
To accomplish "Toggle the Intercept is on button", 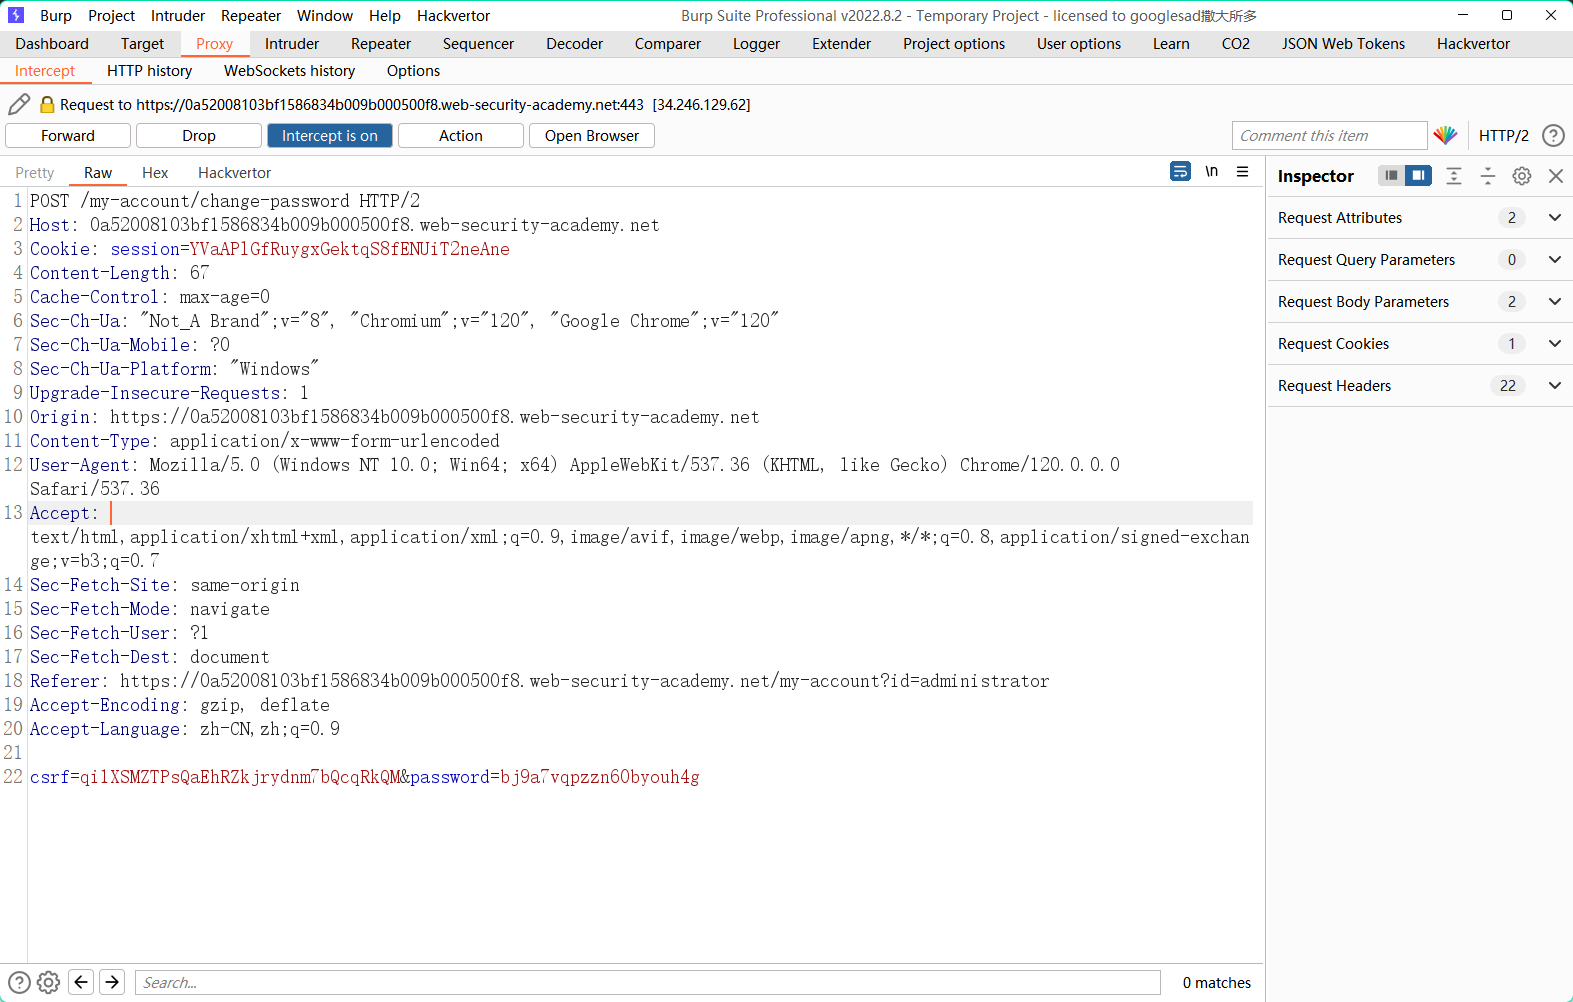I will (x=330, y=135).
